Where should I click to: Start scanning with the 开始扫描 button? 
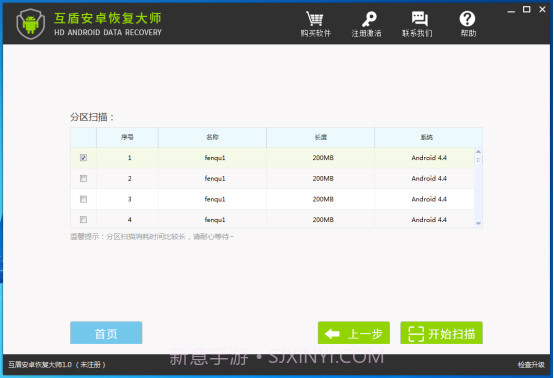(441, 333)
